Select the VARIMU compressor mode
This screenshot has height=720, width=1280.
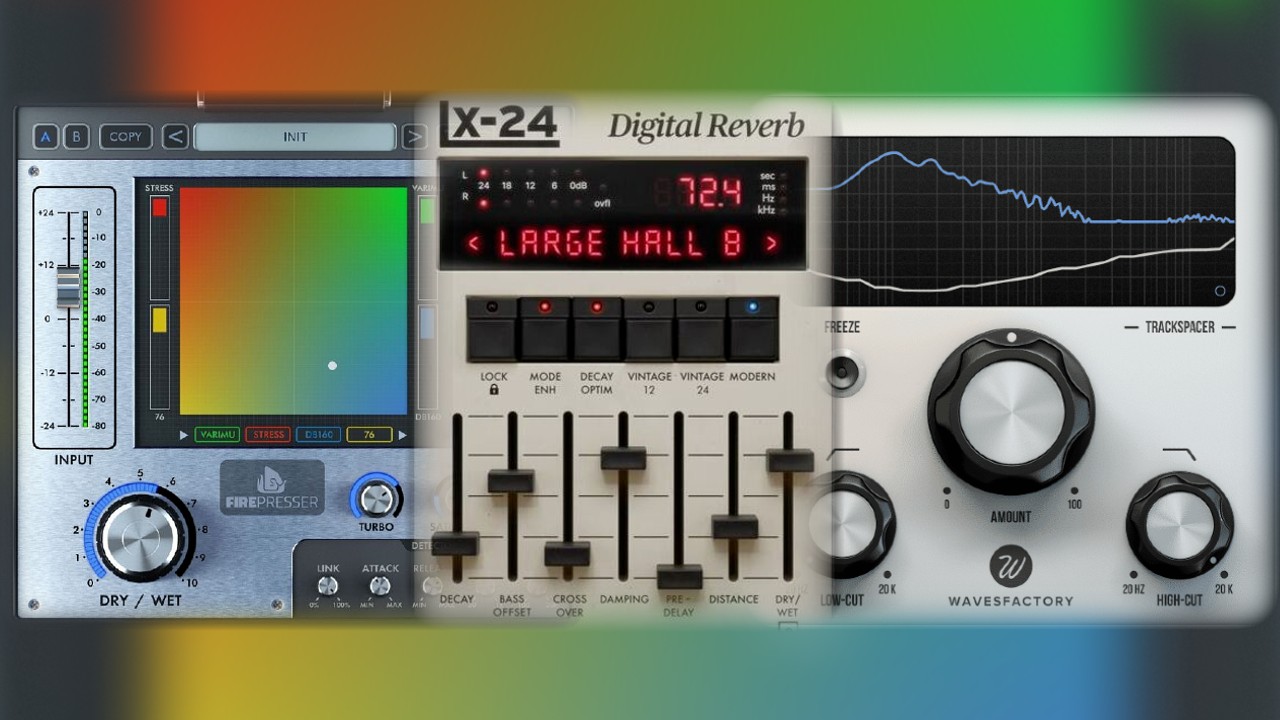pyautogui.click(x=216, y=435)
